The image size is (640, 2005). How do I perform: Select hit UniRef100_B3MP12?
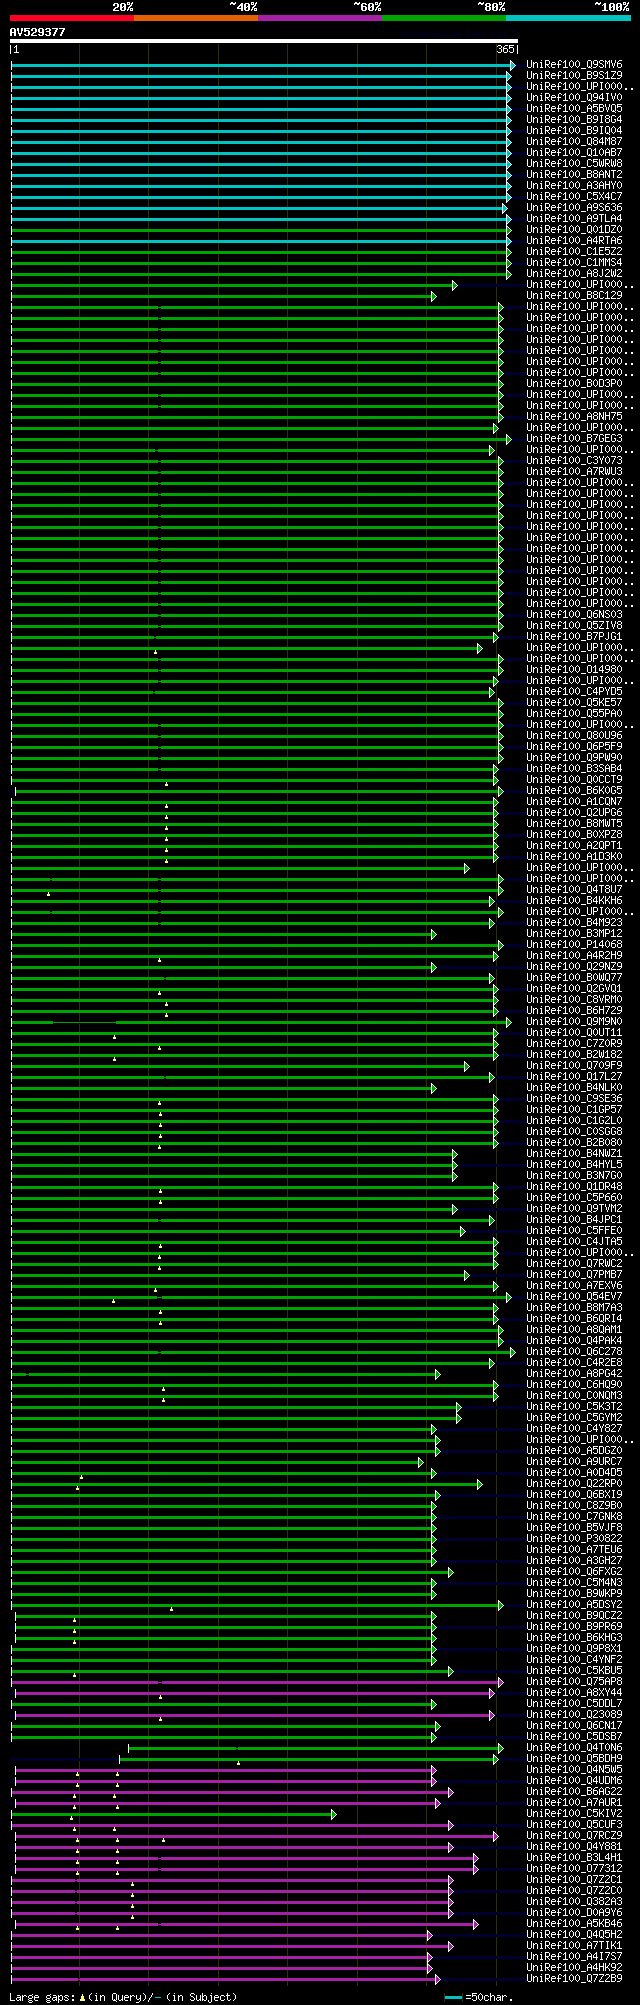[x=574, y=934]
